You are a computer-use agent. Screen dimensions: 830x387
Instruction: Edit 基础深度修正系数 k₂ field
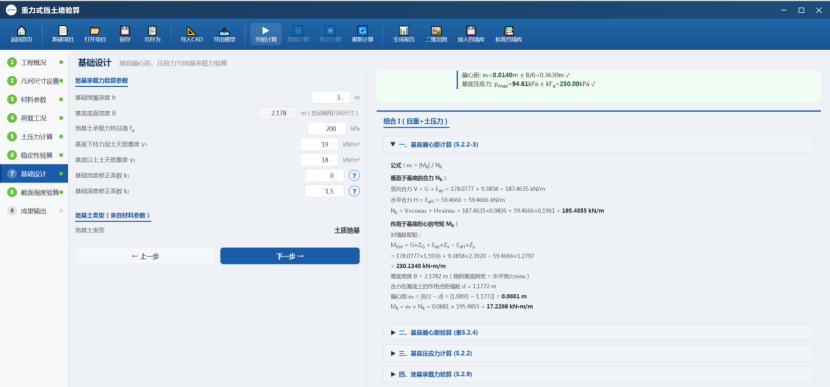pyautogui.click(x=324, y=191)
